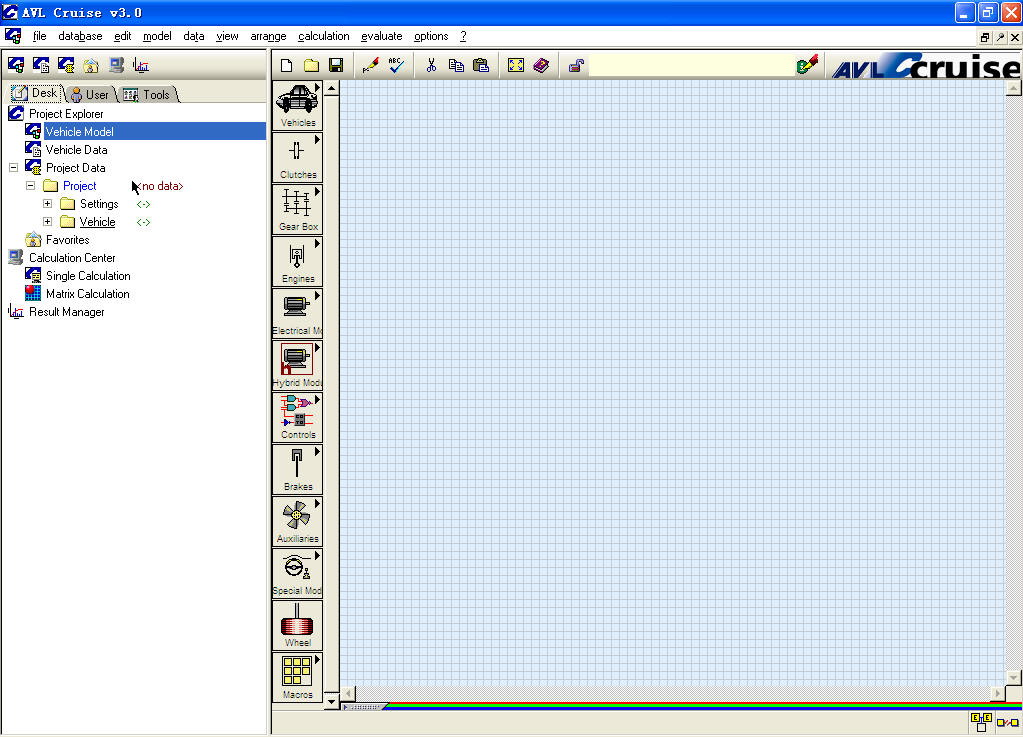Image resolution: width=1023 pixels, height=737 pixels.
Task: Open the file menu
Action: 39,37
